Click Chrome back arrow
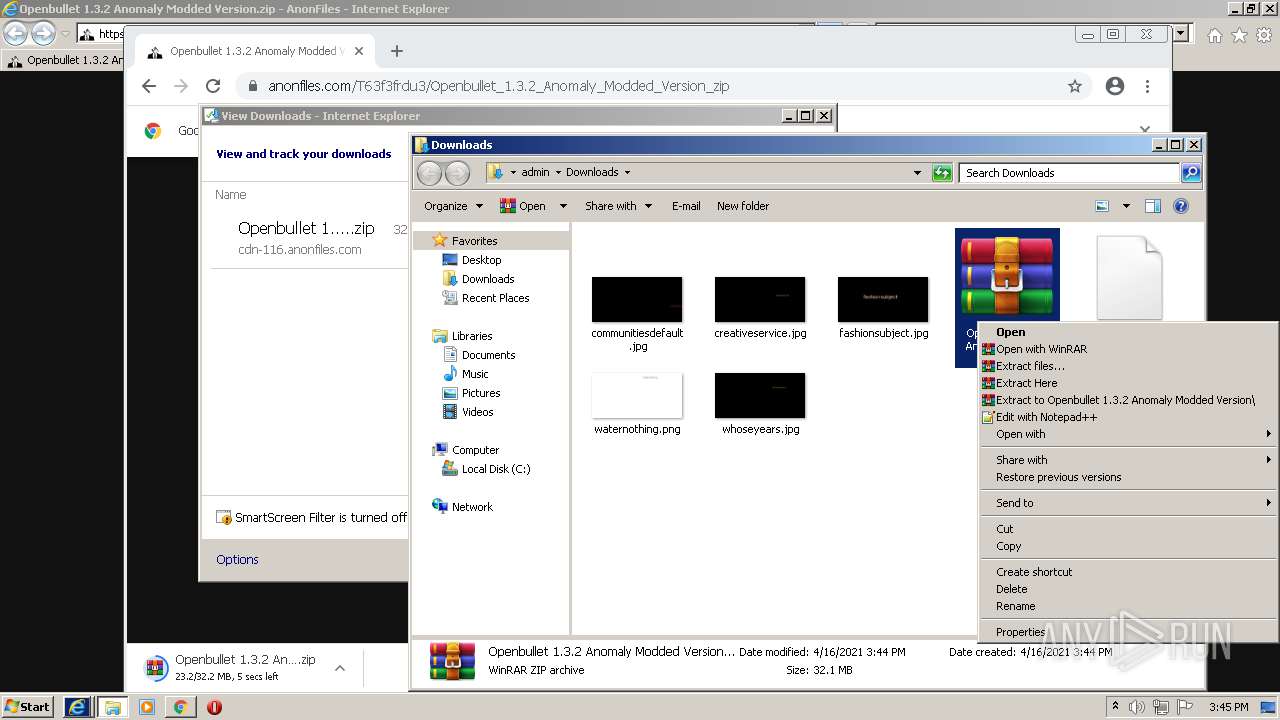The height and width of the screenshot is (720, 1280). pos(149,86)
